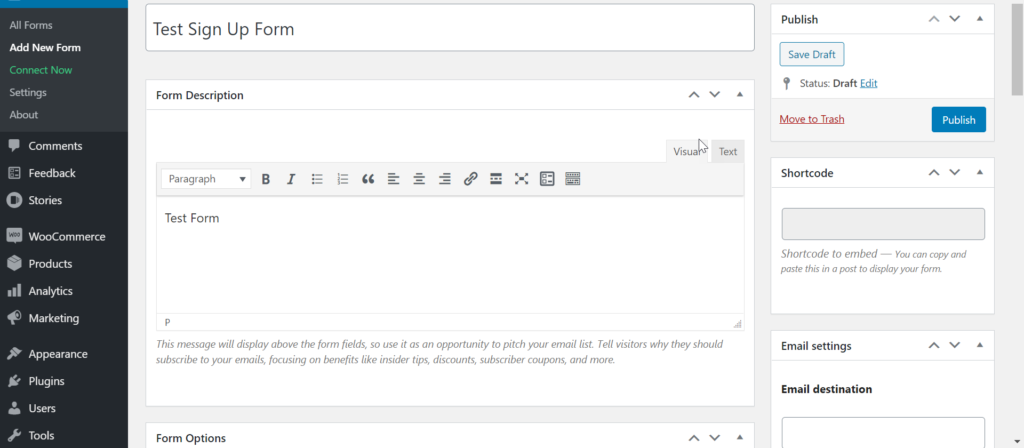Click the editor resize handle corner
Image resolution: width=1024 pixels, height=448 pixels.
click(737, 323)
